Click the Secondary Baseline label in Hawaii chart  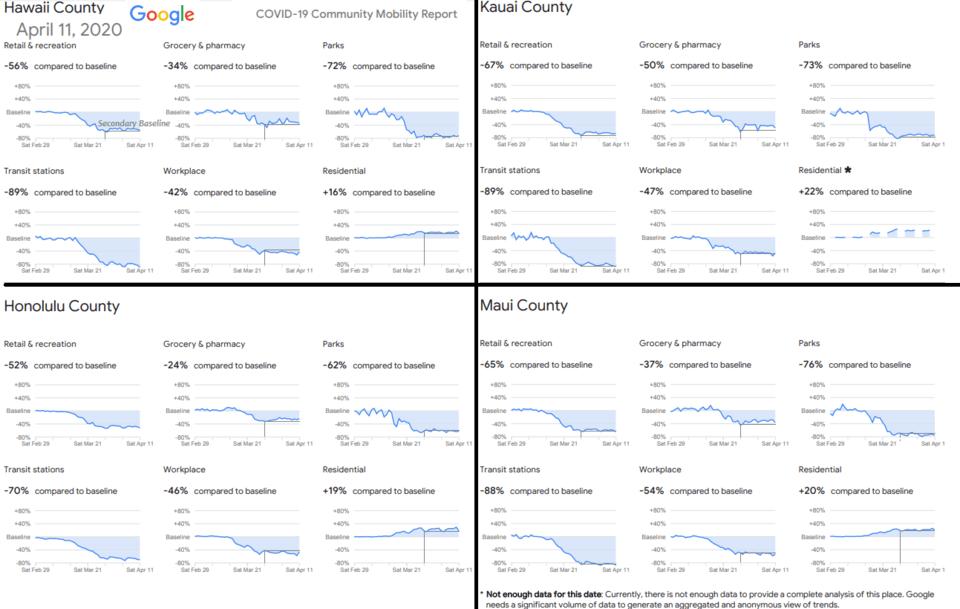click(134, 123)
